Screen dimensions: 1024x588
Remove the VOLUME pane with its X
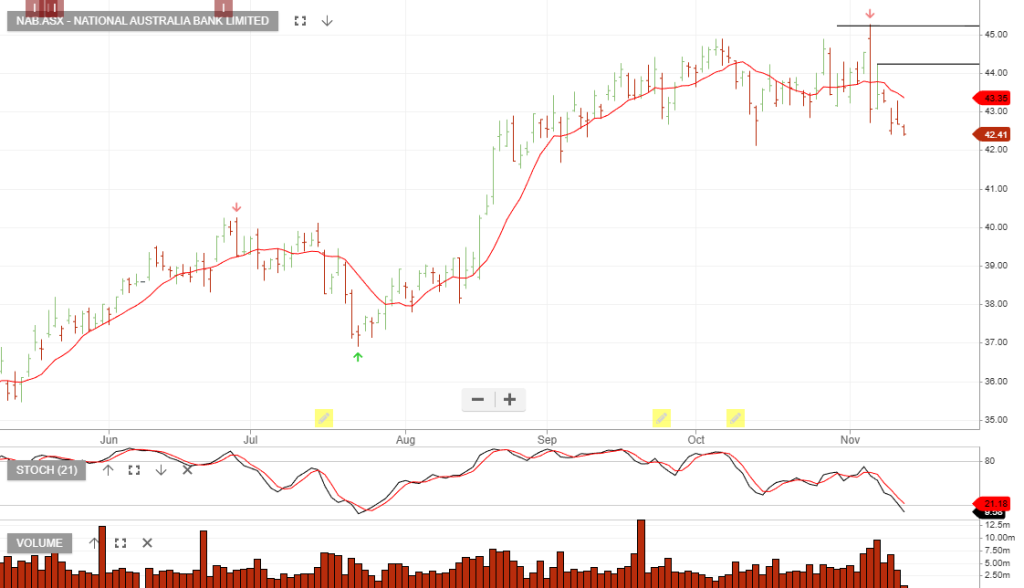pos(147,543)
